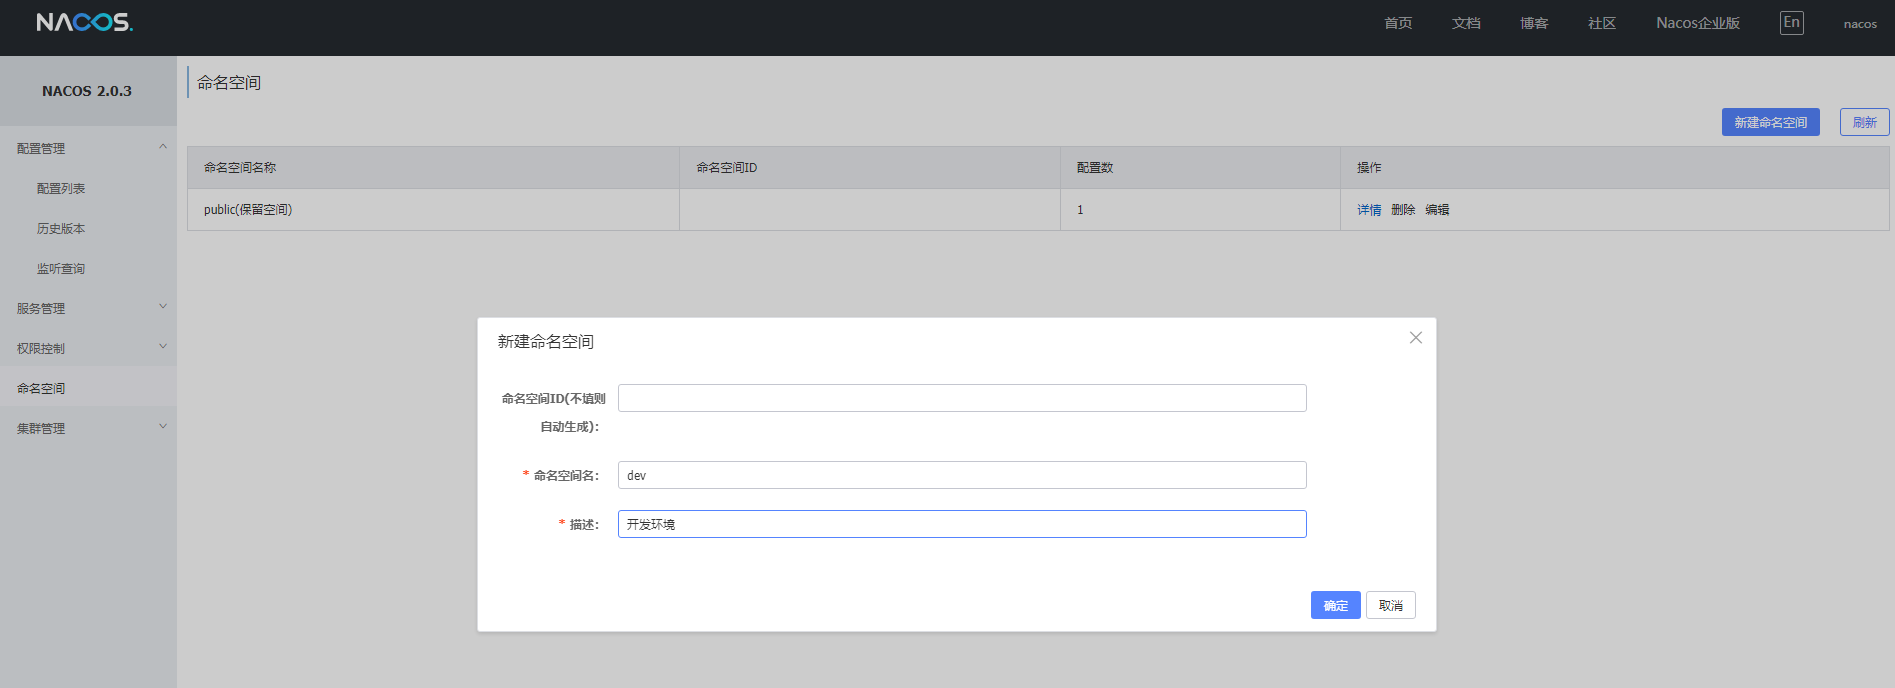Focus the 命名空间名 field containing dev
Screen dimensions: 1895x688
(x=962, y=475)
